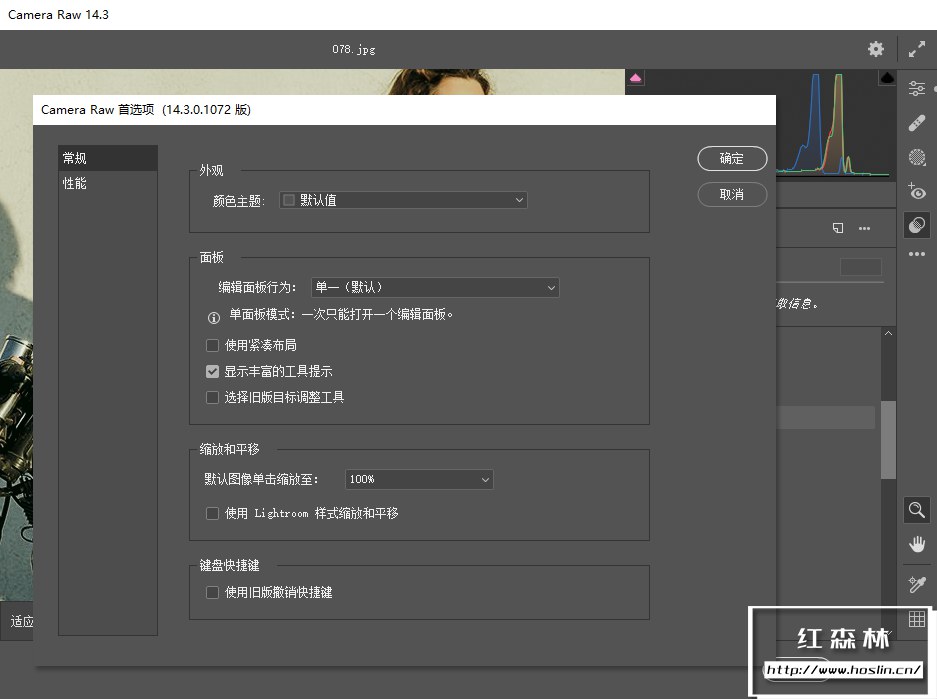Toggle full screen mode icon
This screenshot has width=937, height=699.
(917, 49)
